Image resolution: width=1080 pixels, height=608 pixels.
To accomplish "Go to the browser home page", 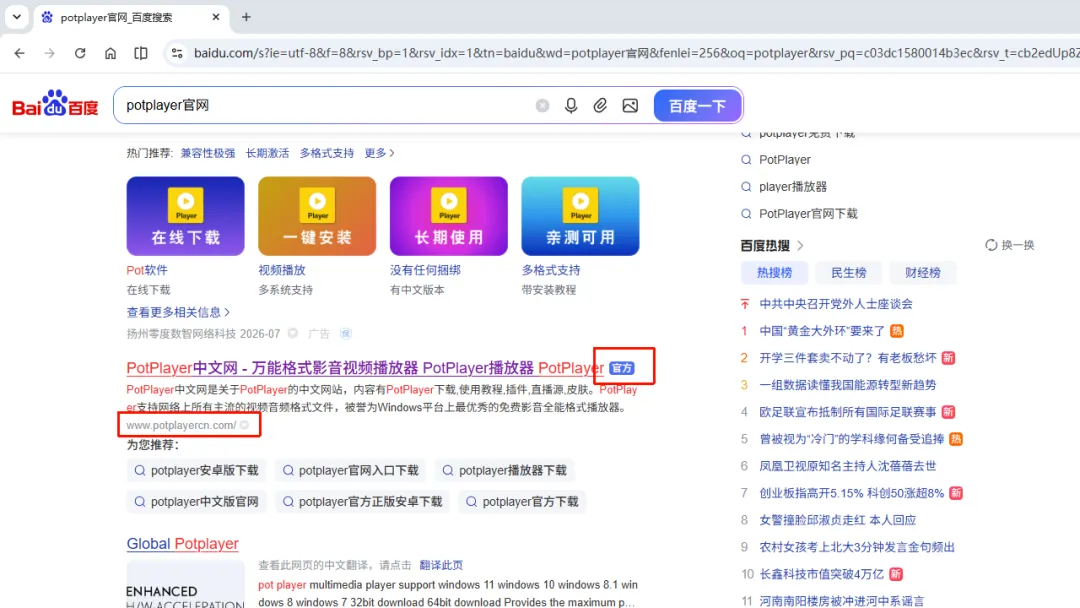I will pos(110,53).
